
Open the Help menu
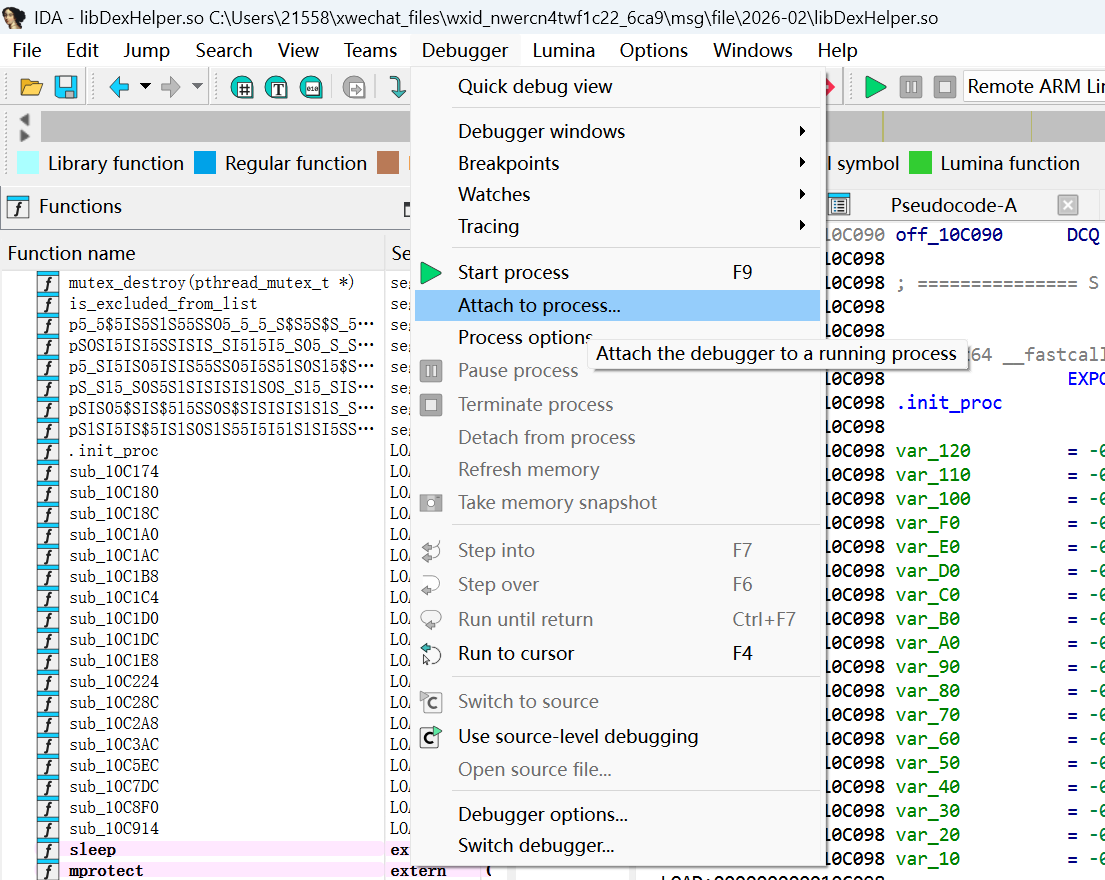837,51
